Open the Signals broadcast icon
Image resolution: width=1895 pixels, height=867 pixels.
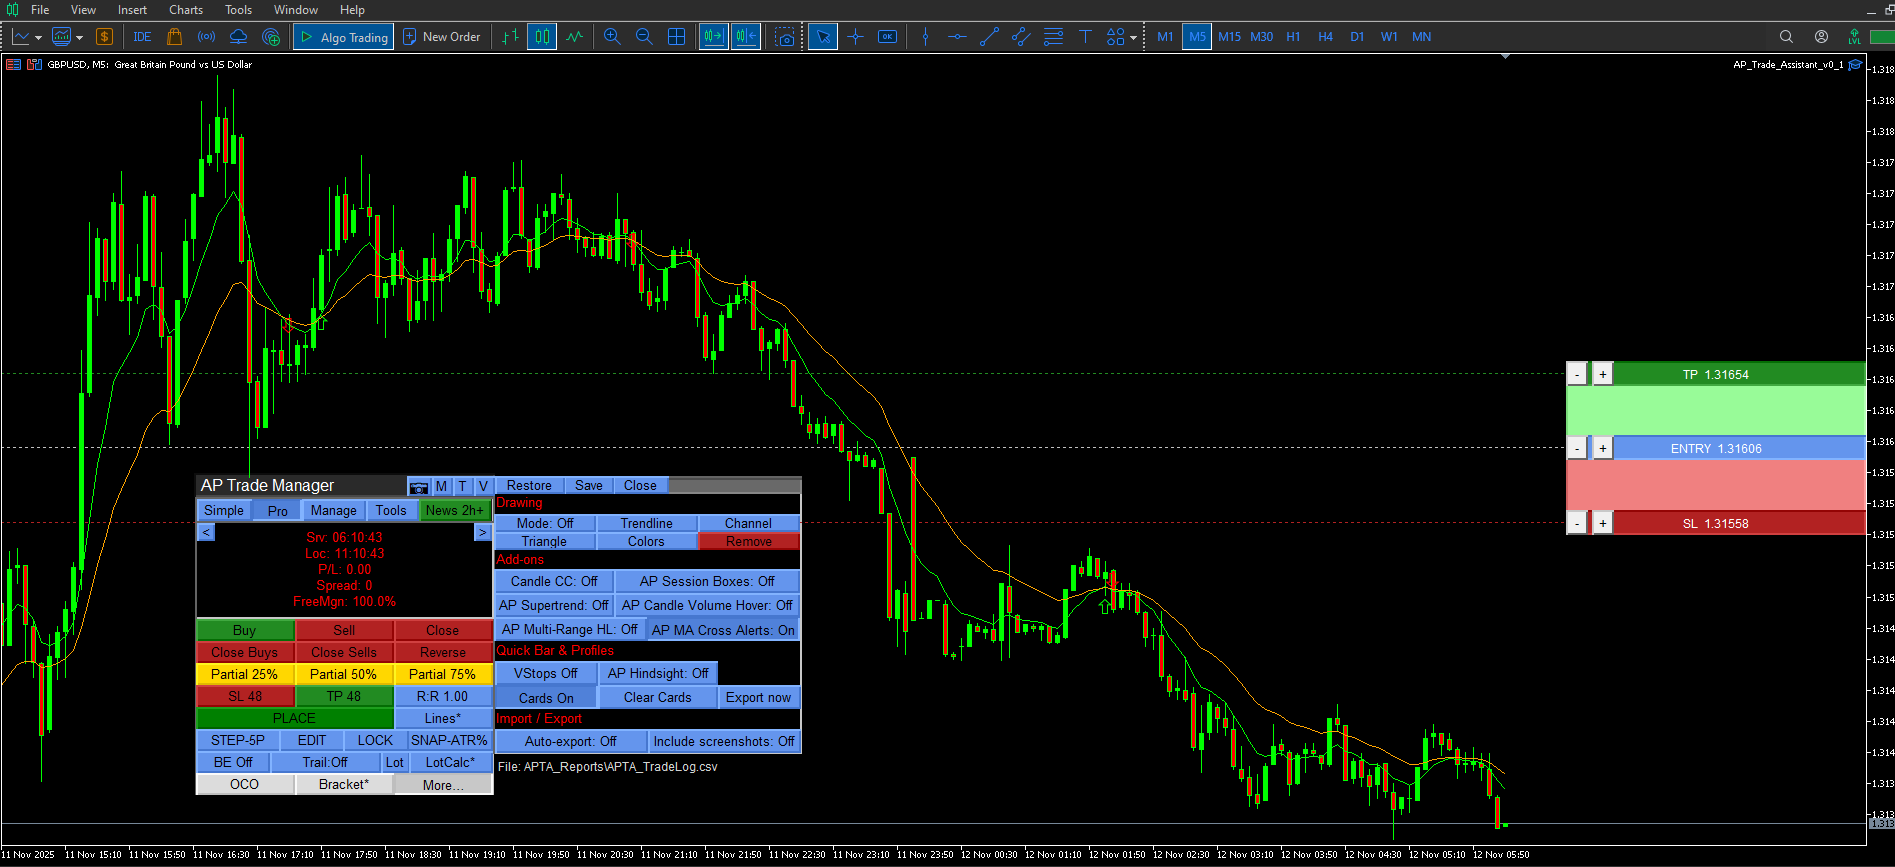(x=206, y=37)
